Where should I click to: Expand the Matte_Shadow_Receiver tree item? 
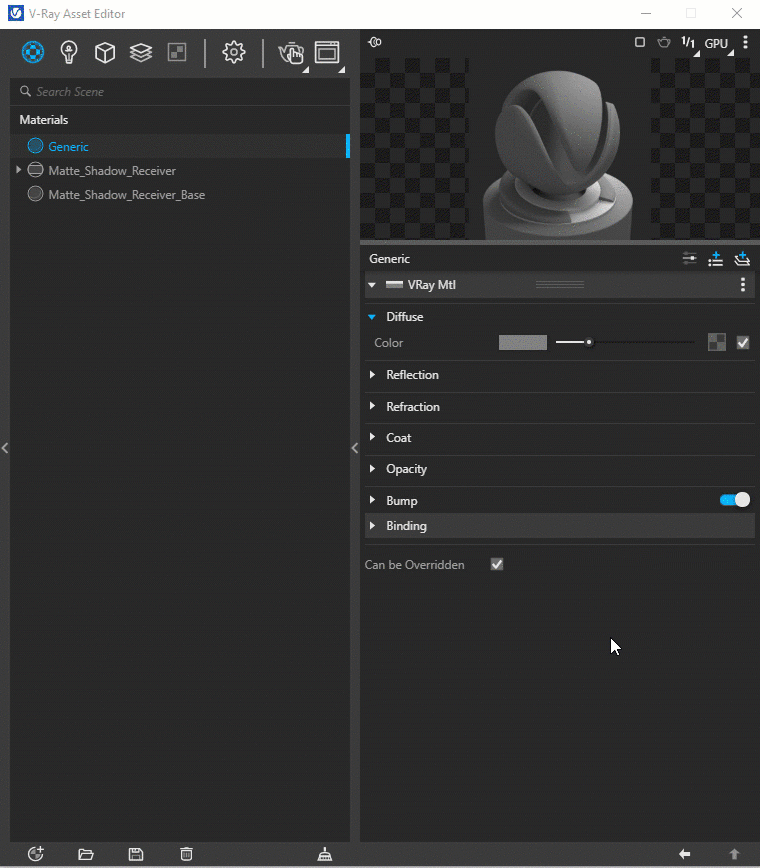[18, 170]
